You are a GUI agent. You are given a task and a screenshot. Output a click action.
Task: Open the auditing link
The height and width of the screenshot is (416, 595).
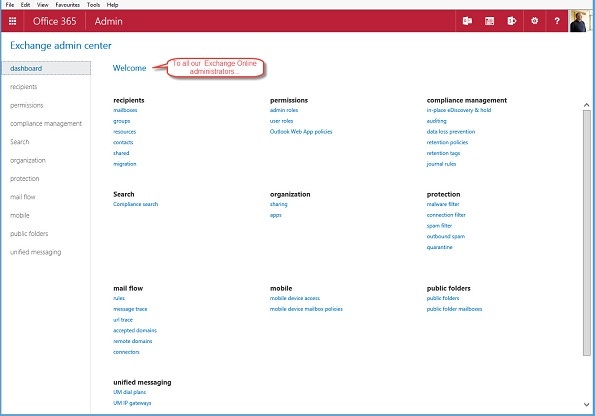click(x=436, y=121)
